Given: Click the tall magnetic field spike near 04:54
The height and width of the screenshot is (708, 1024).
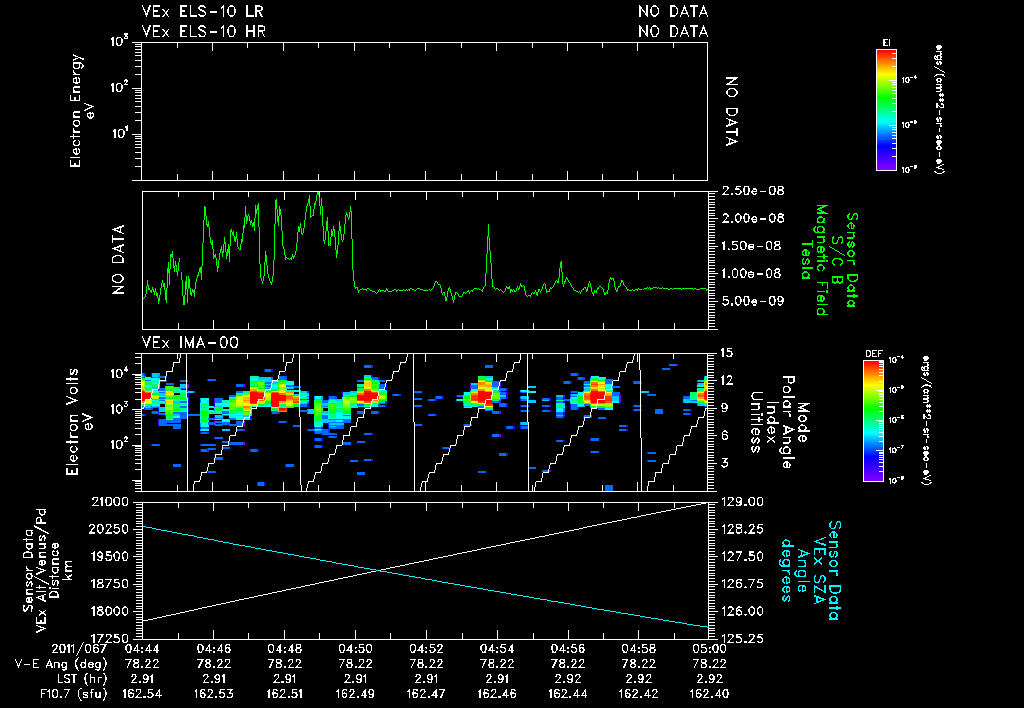Looking at the screenshot, I should coord(488,255).
